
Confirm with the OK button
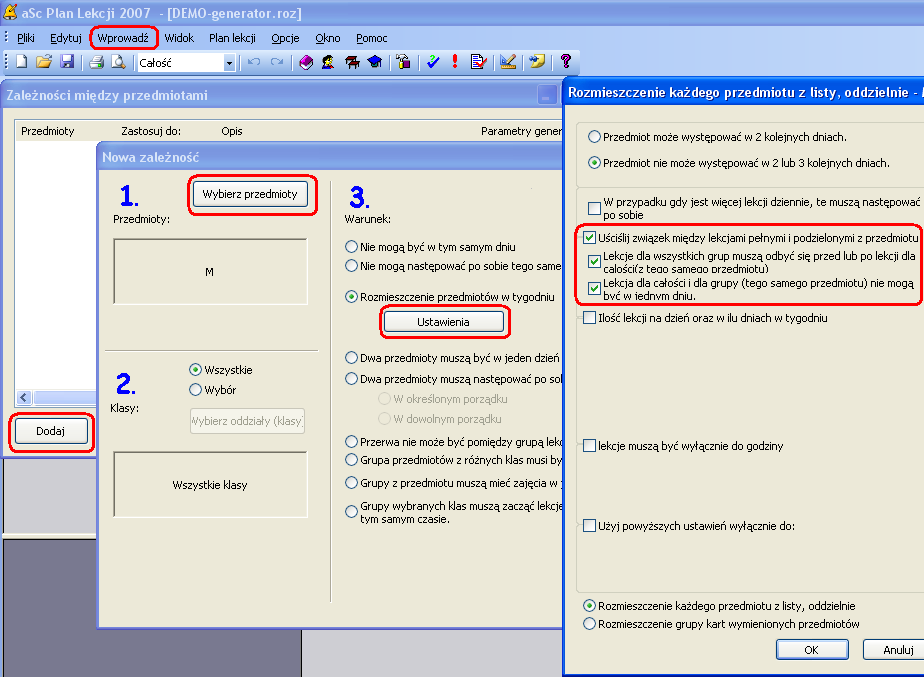[x=811, y=650]
